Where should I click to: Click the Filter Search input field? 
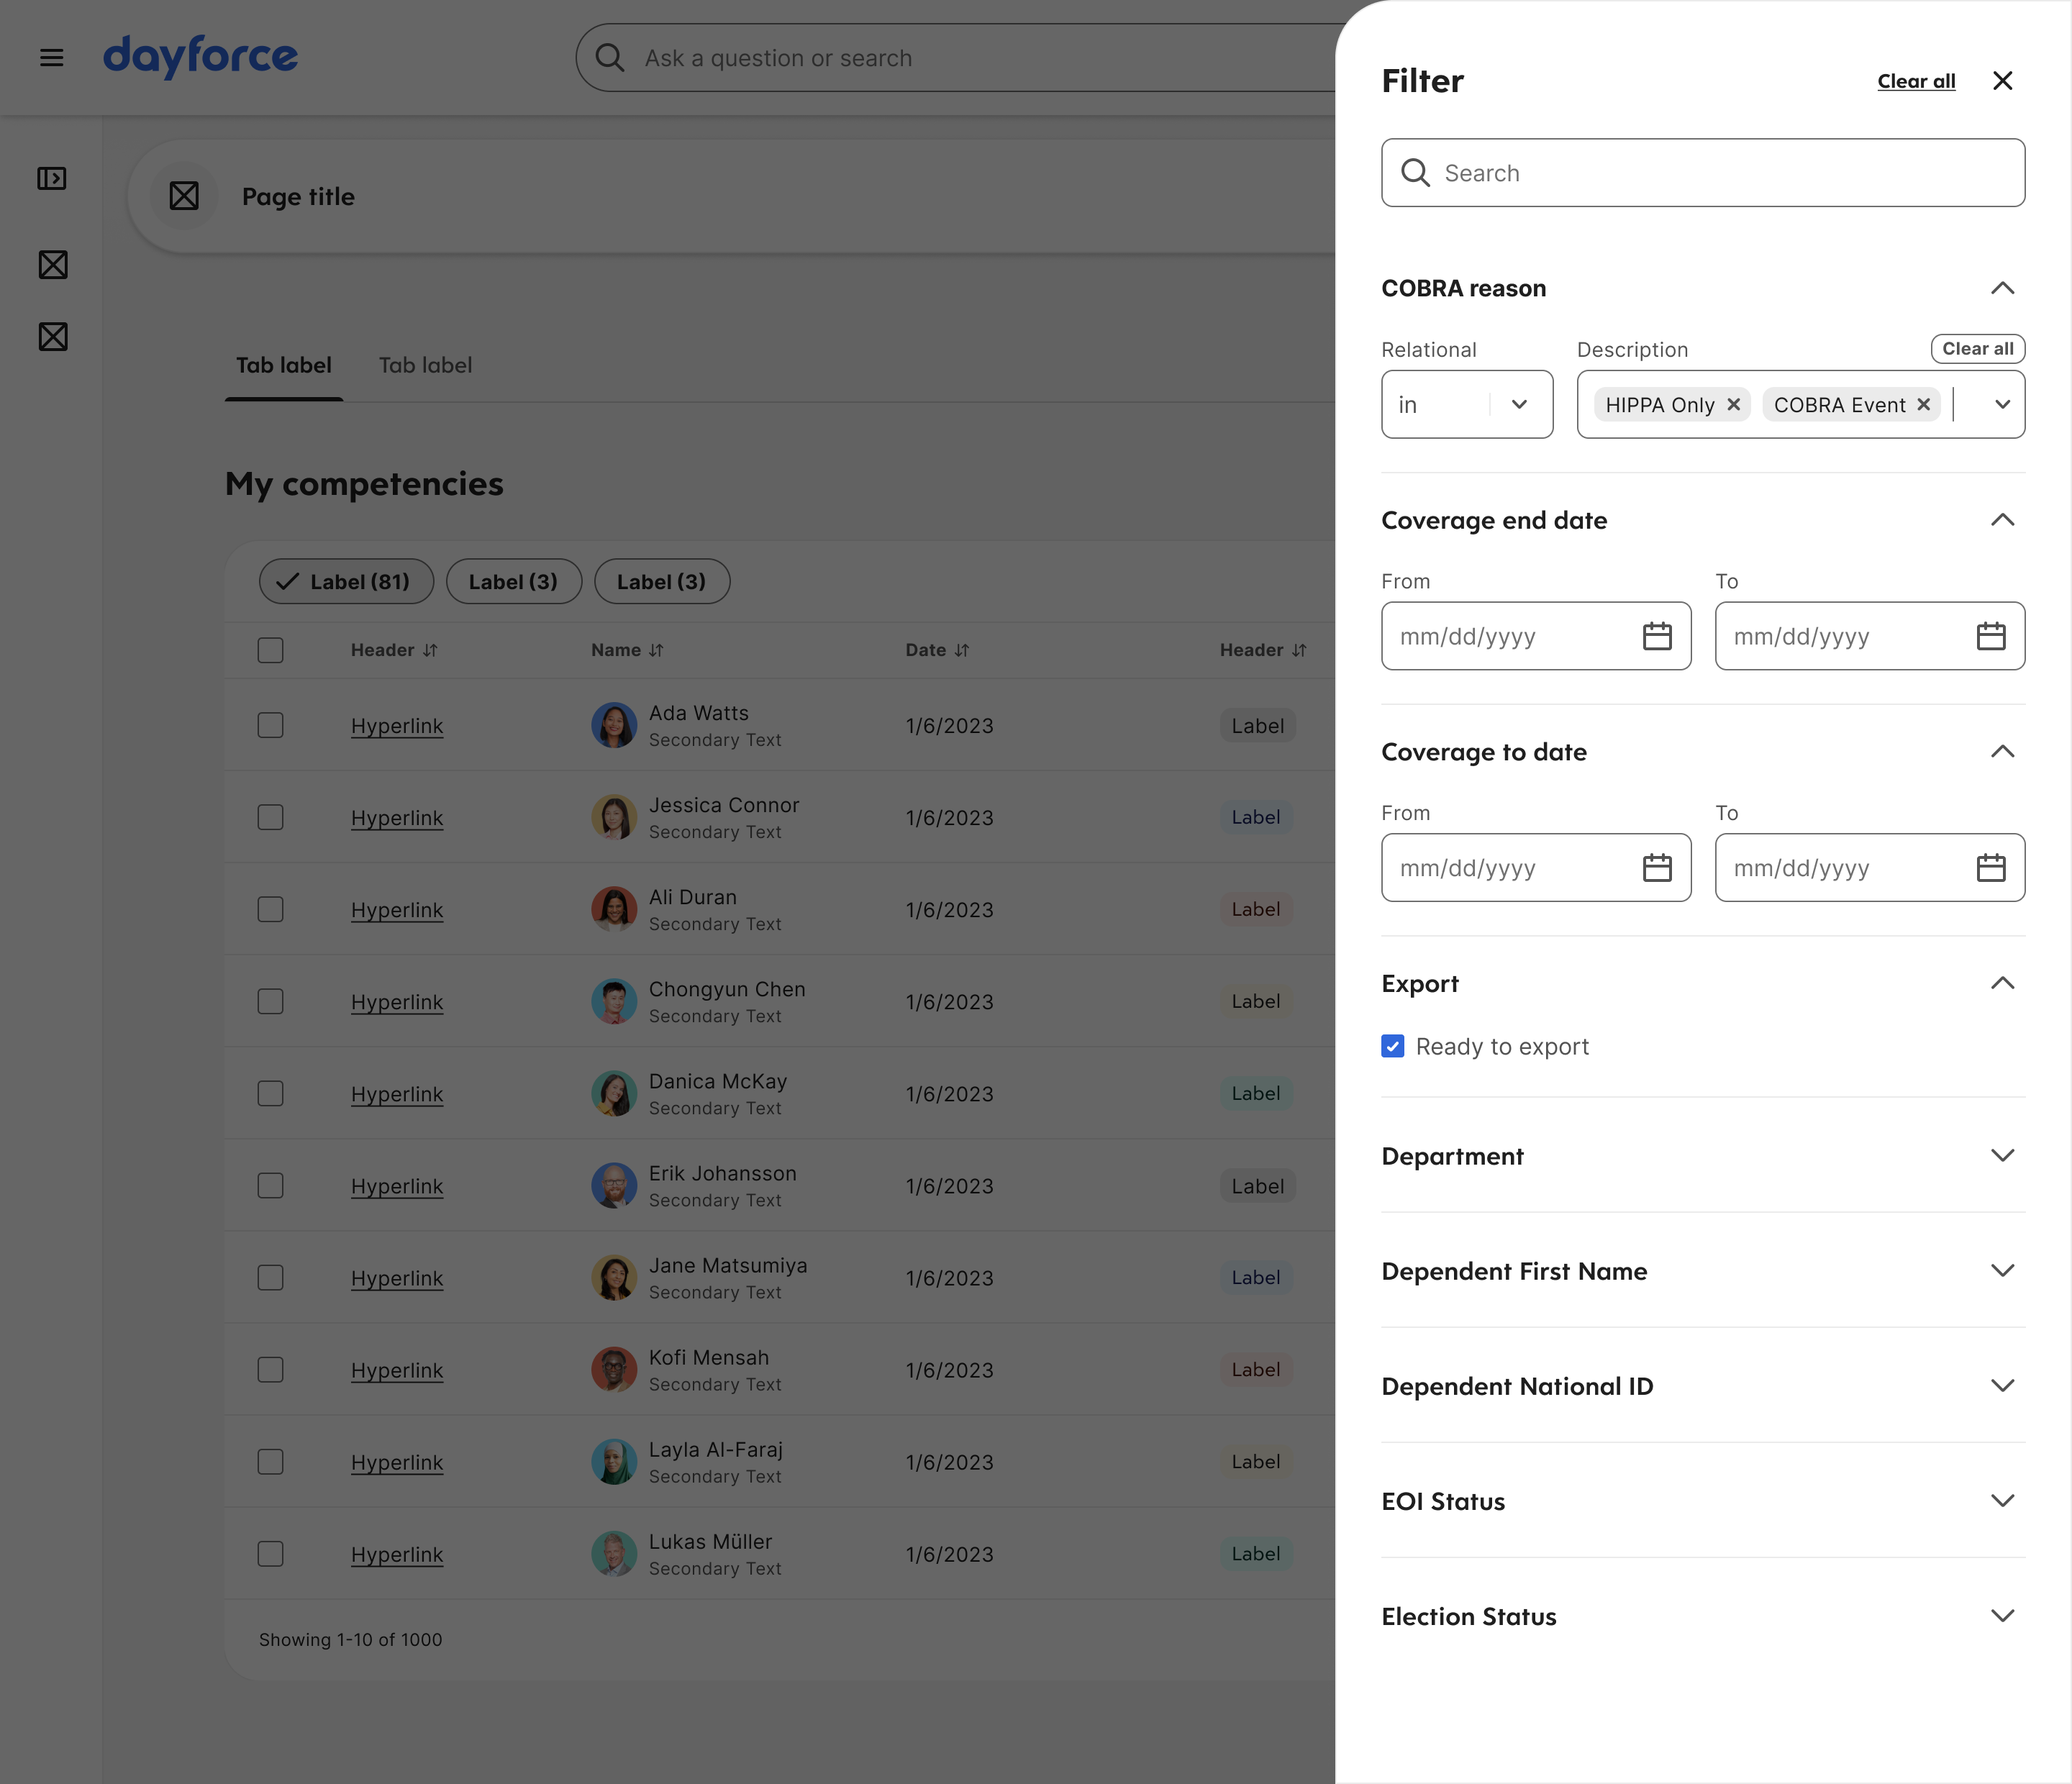pyautogui.click(x=1702, y=173)
